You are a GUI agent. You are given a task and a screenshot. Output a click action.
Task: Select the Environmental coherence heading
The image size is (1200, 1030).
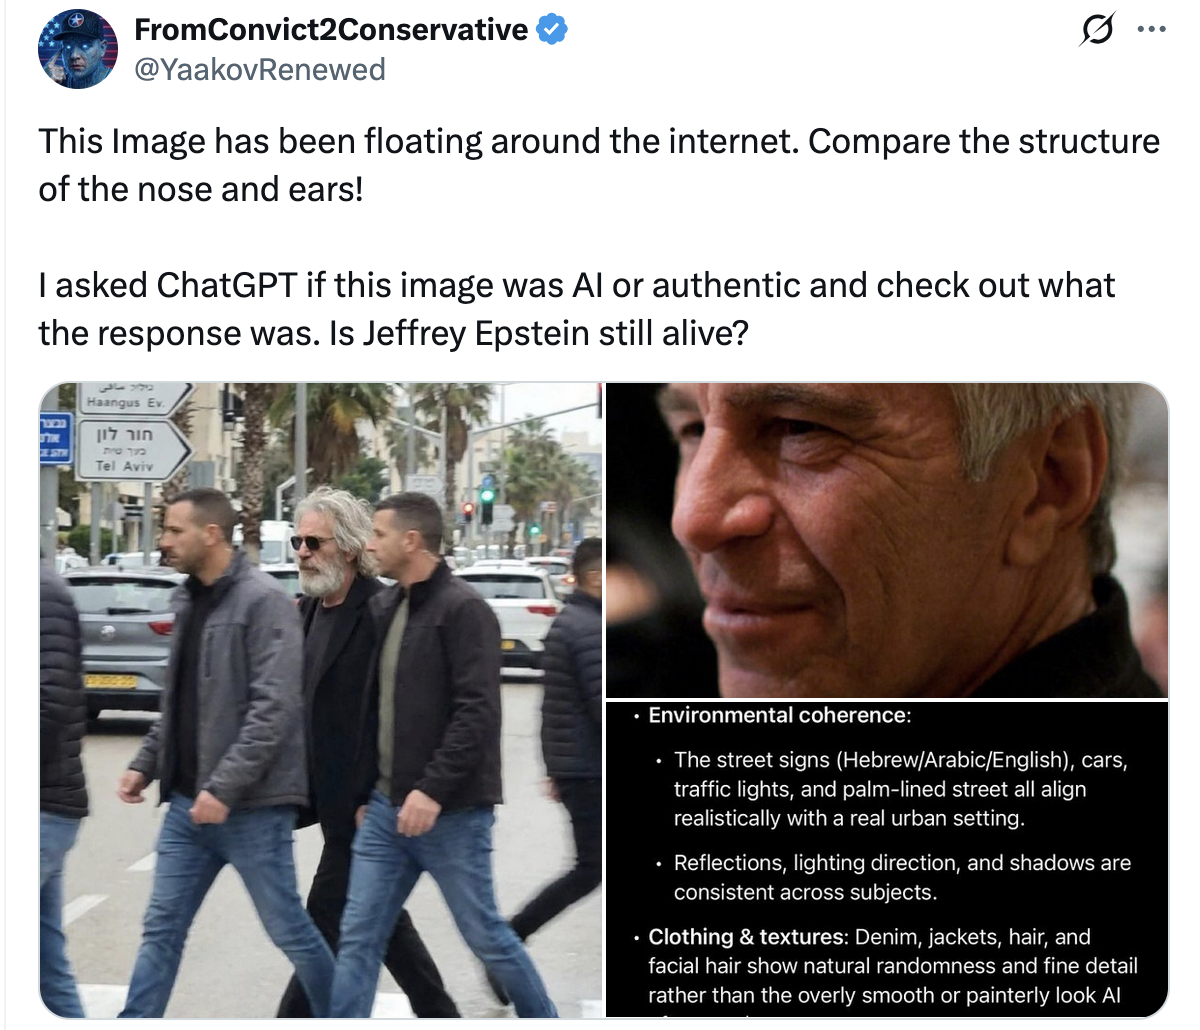pos(779,716)
